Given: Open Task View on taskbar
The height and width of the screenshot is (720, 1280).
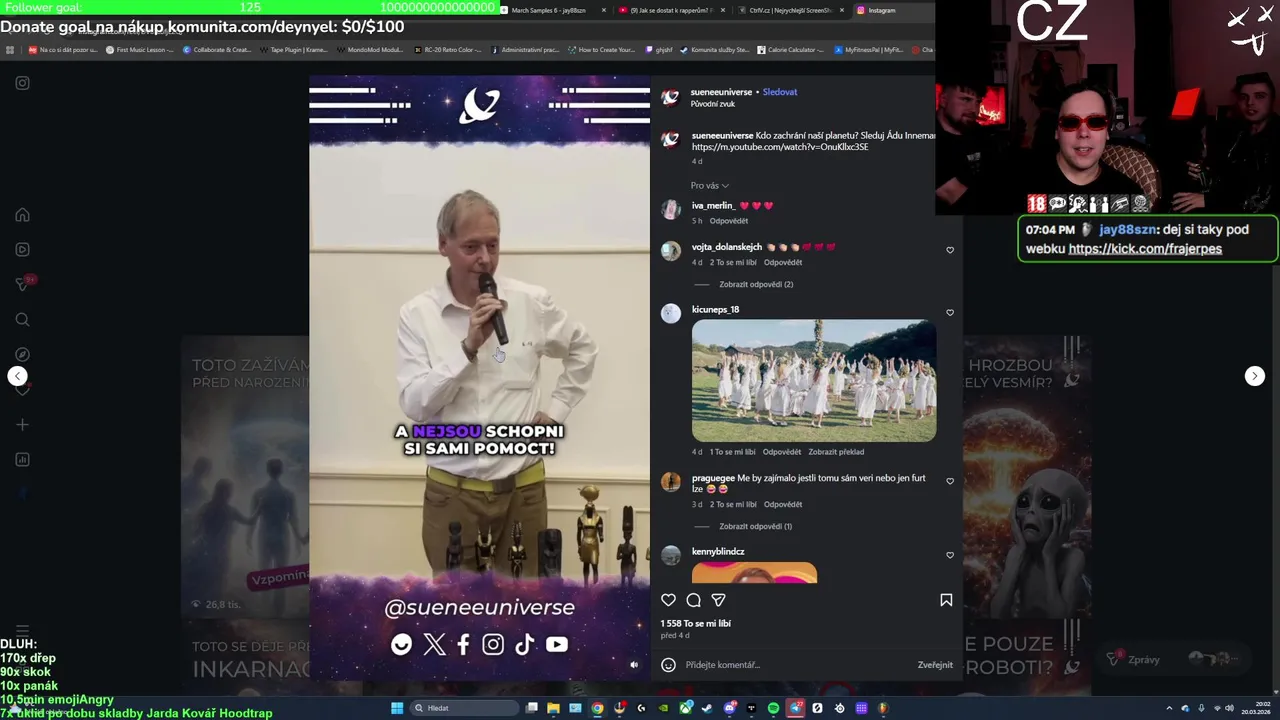Looking at the screenshot, I should pos(532,708).
